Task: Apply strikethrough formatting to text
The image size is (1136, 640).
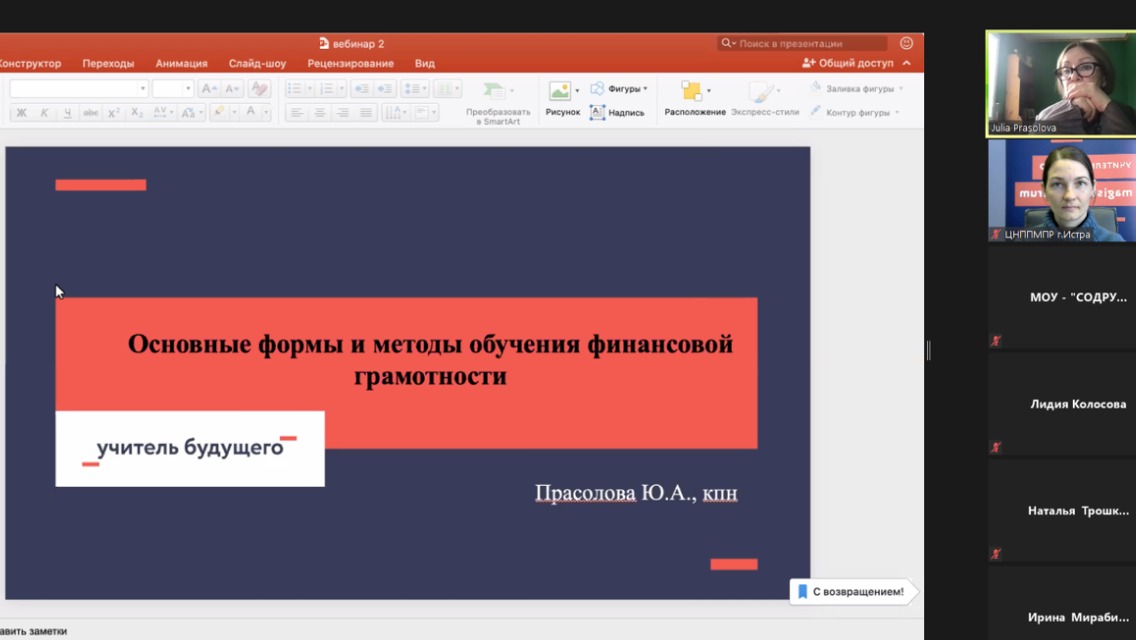Action: [x=90, y=112]
